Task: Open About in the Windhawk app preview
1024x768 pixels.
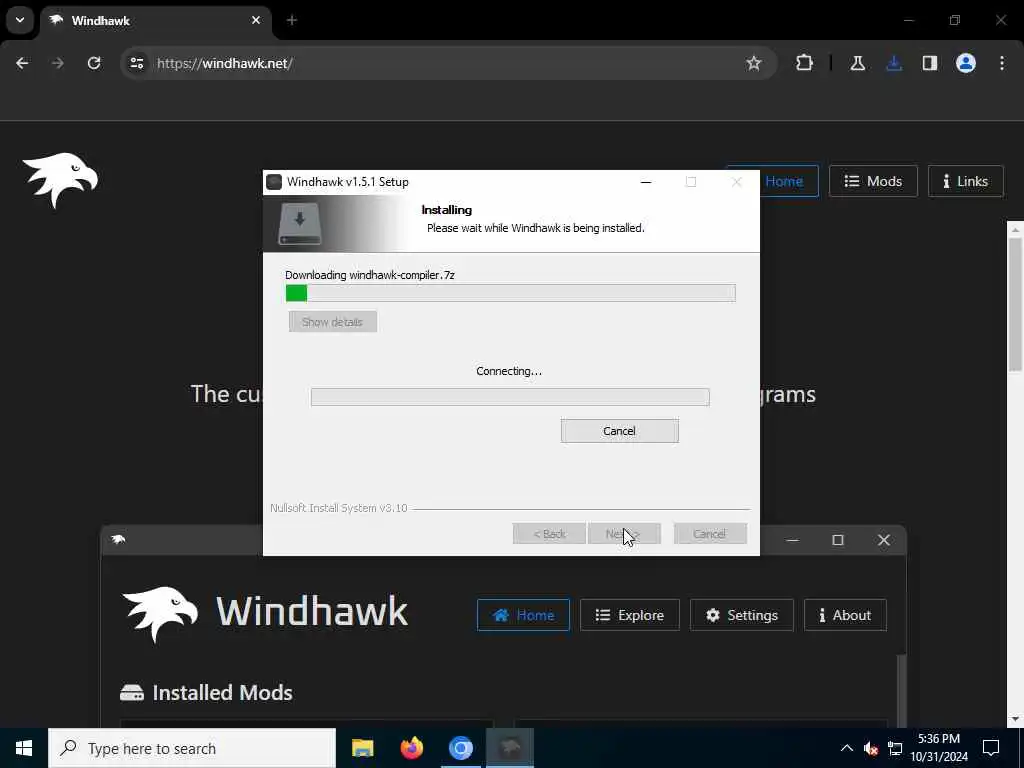Action: point(845,615)
